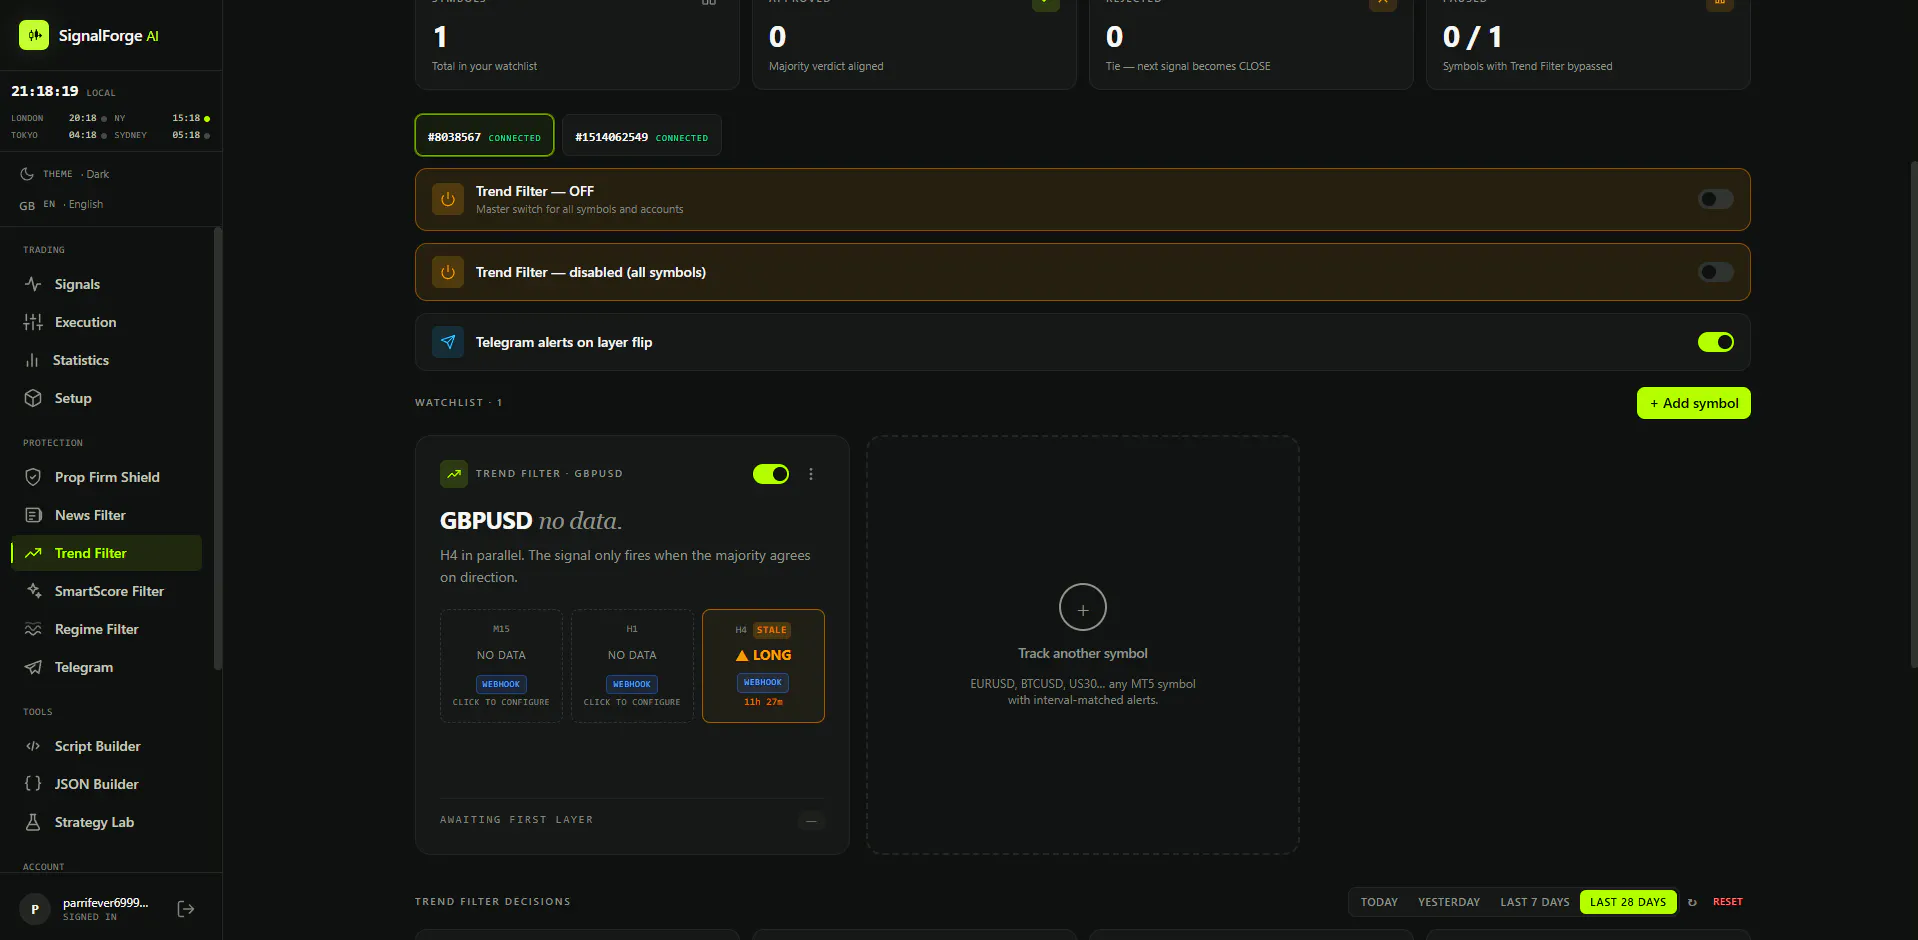
Task: Click Add symbol button
Action: [x=1693, y=403]
